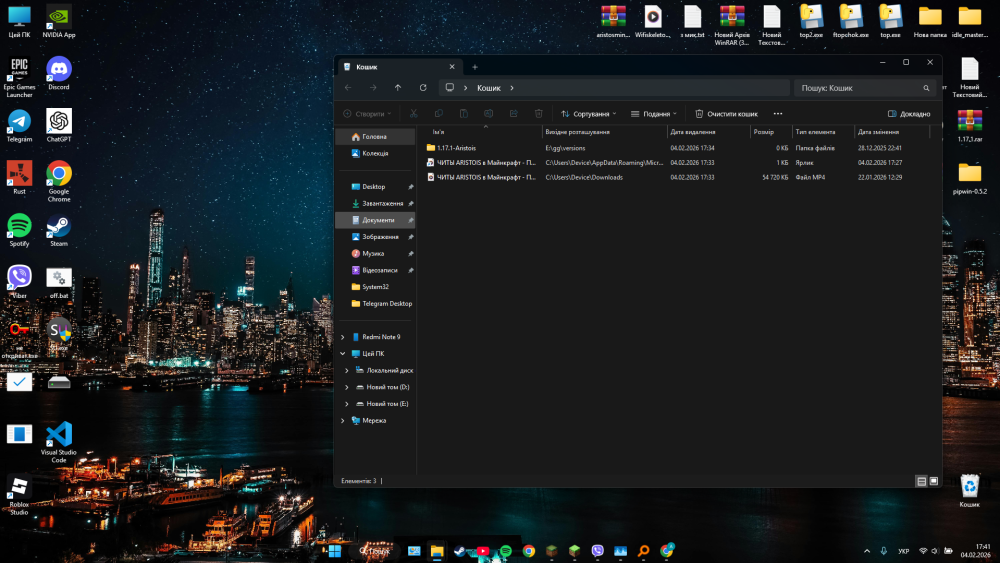Go up one folder level with the Up arrow
Image resolution: width=1000 pixels, height=563 pixels.
point(398,88)
